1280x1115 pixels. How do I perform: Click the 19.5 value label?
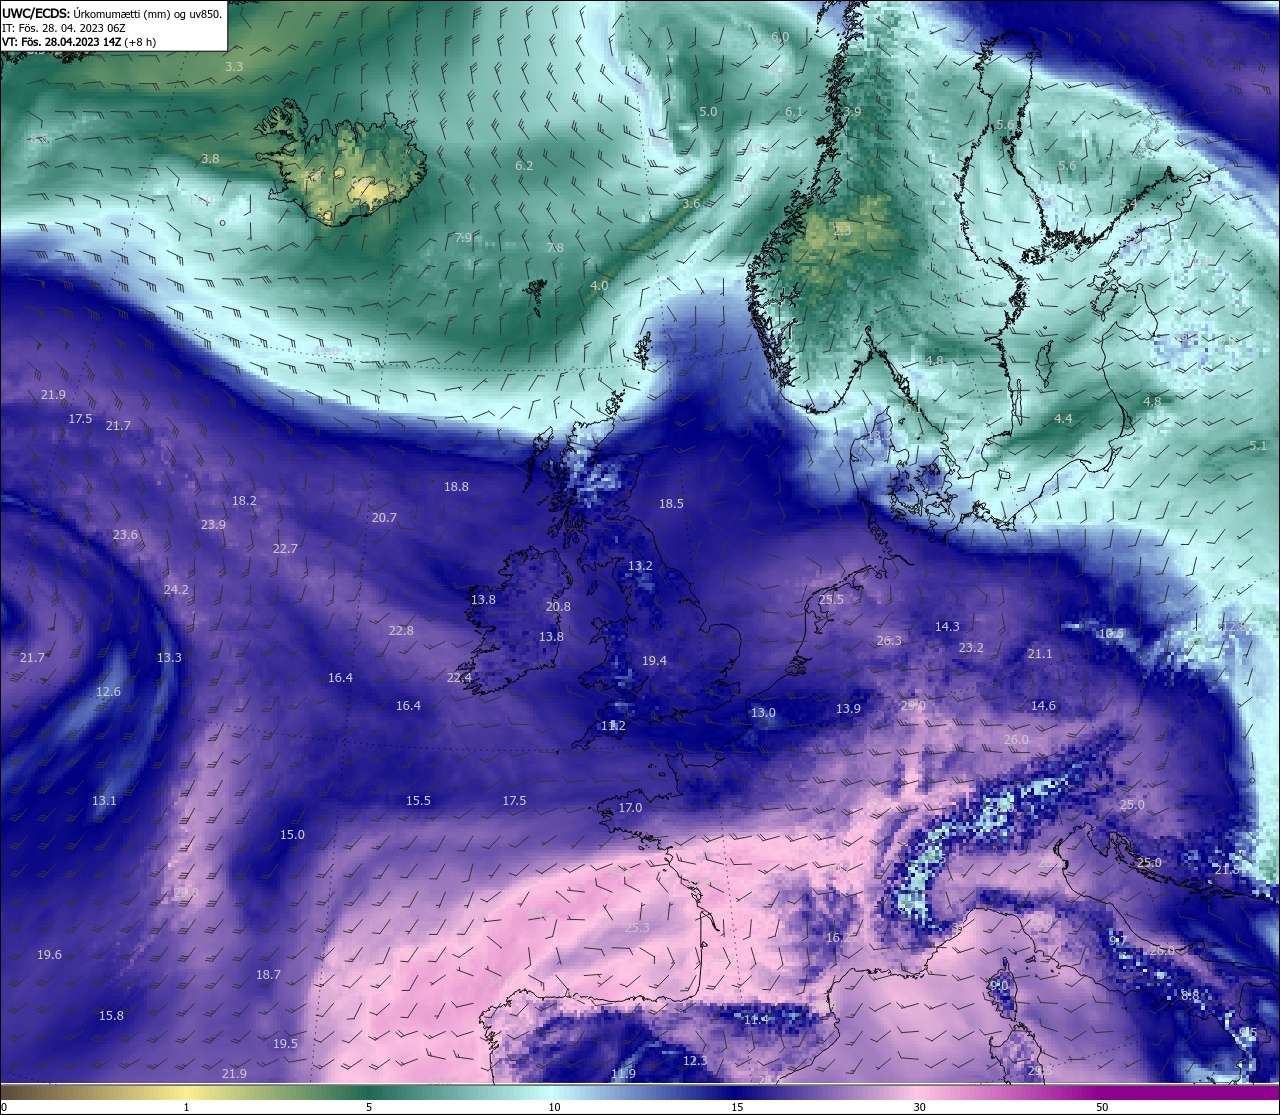pos(285,1044)
